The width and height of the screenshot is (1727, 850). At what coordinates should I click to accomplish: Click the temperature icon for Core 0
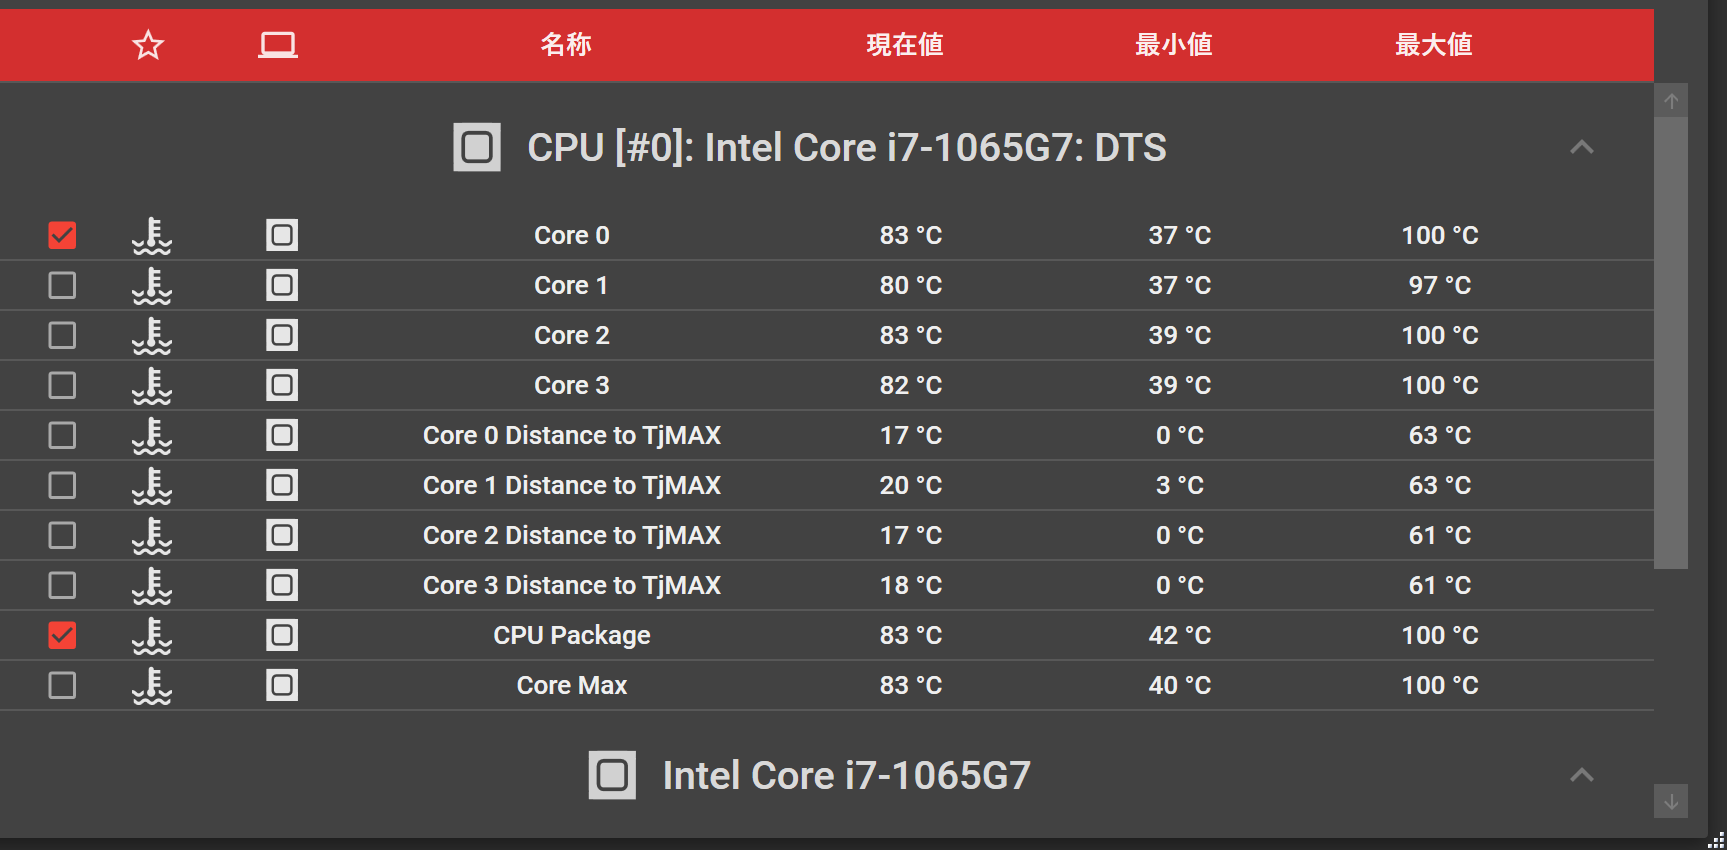pos(152,236)
